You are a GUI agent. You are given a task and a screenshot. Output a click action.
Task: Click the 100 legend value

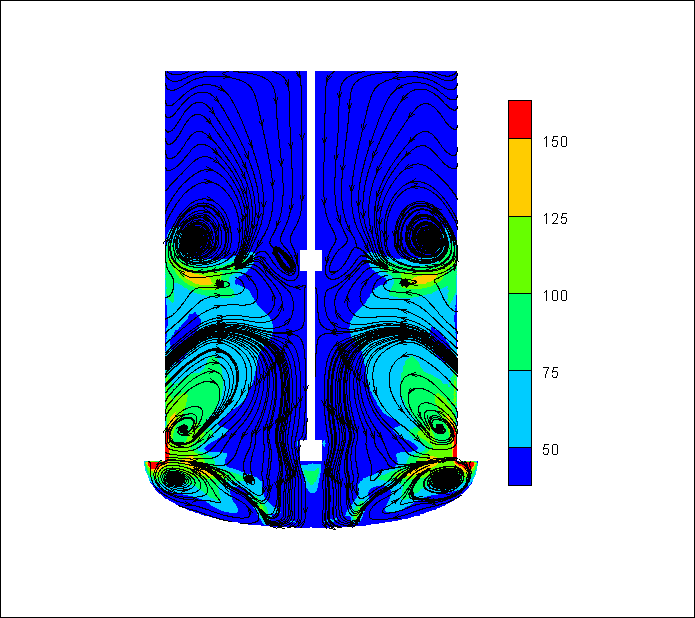[555, 296]
